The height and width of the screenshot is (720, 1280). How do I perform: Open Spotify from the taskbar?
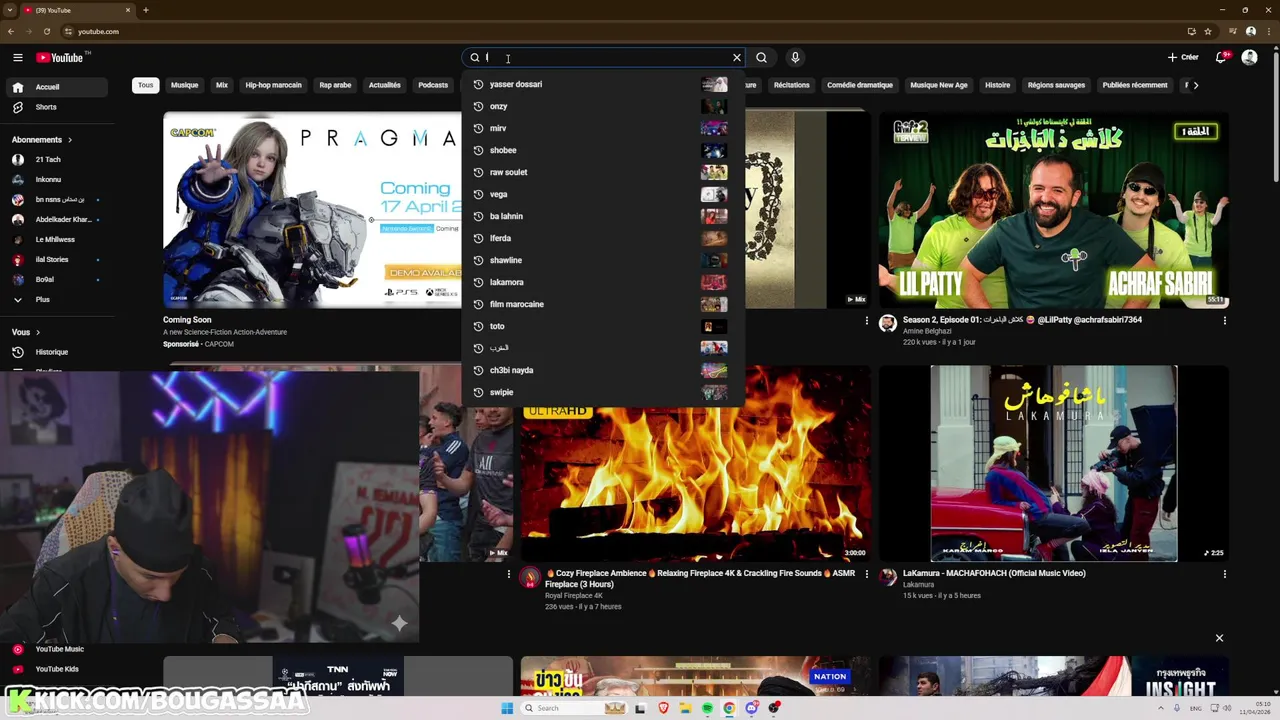pyautogui.click(x=707, y=708)
